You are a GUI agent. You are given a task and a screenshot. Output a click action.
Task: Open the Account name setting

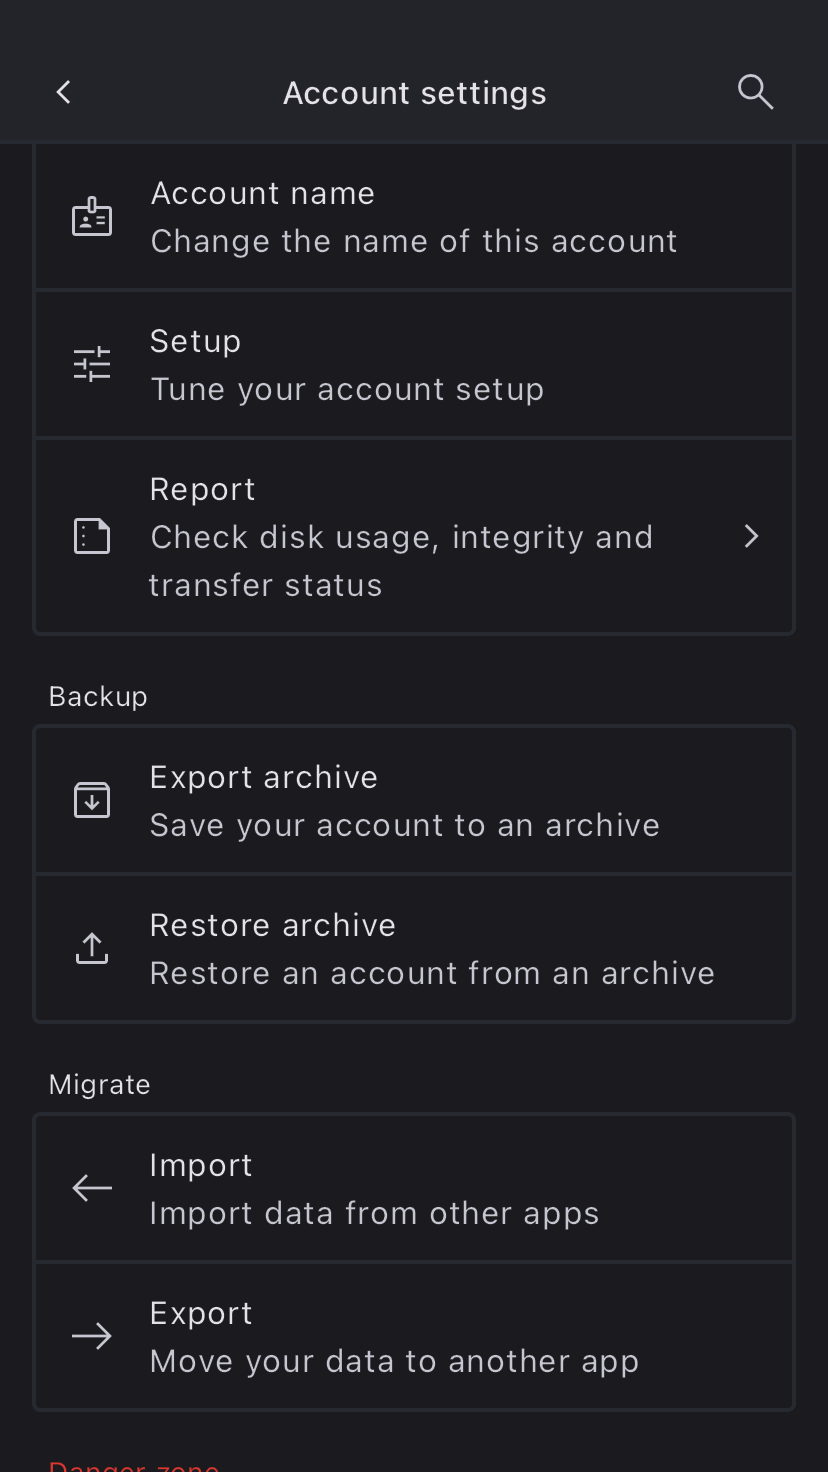[263, 193]
